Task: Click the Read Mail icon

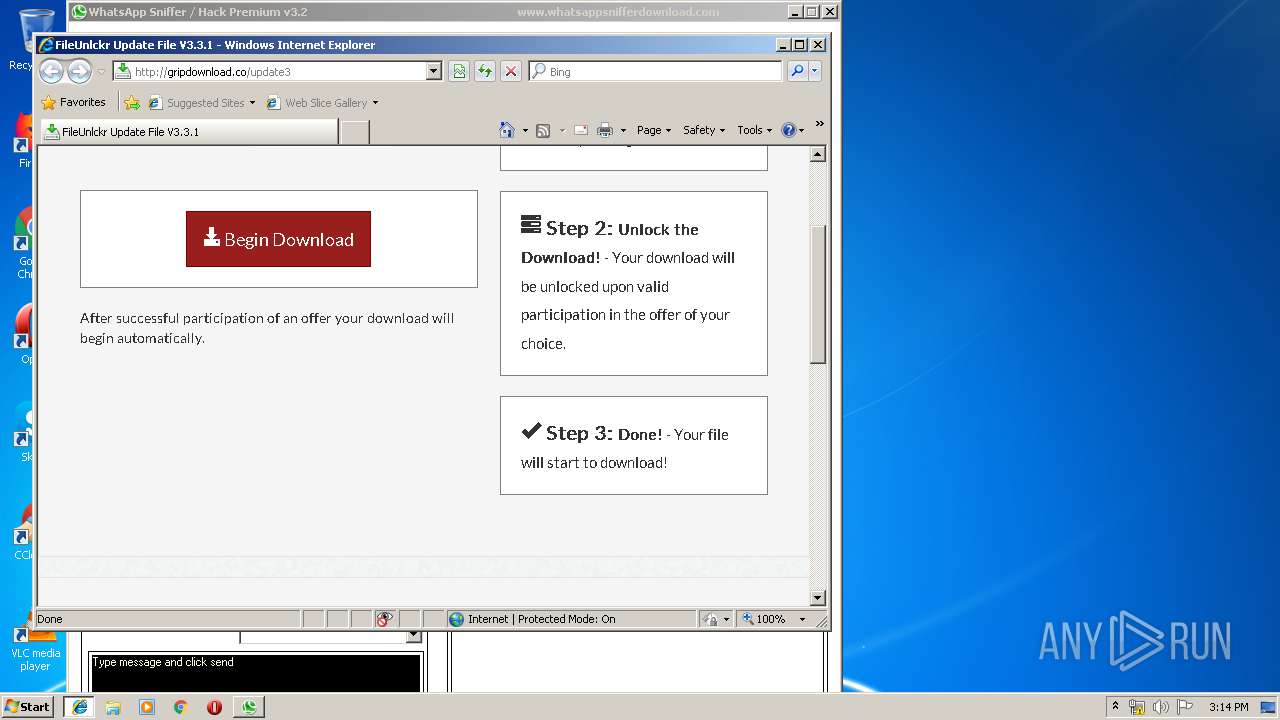Action: point(580,130)
